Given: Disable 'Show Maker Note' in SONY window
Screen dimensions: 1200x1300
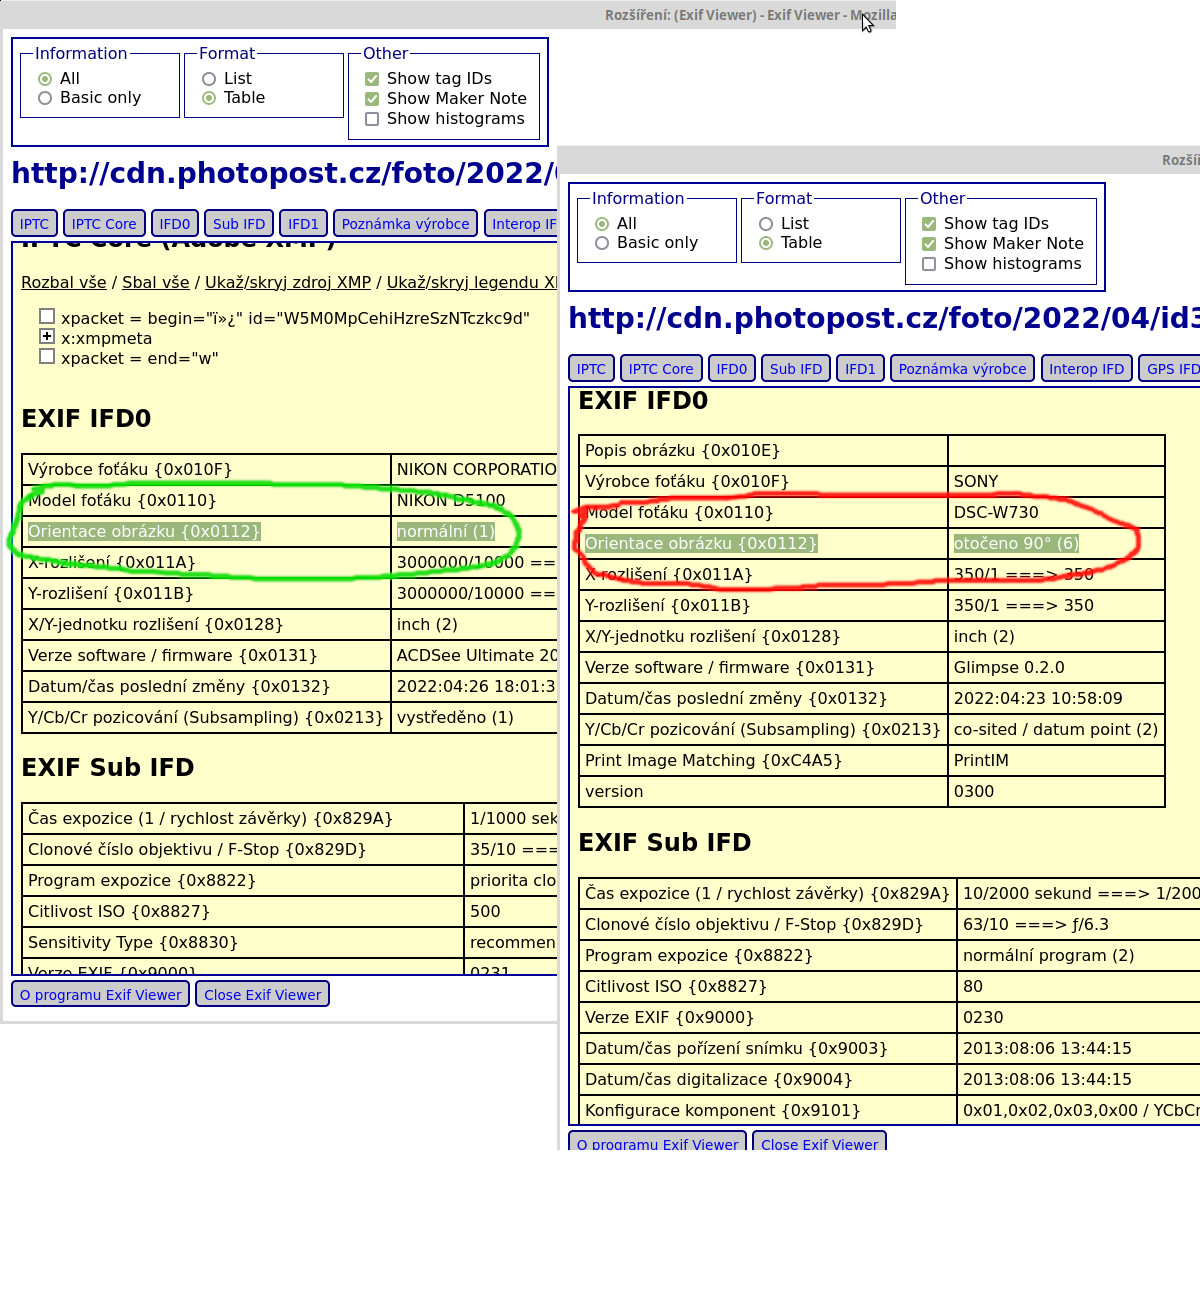Looking at the screenshot, I should (929, 244).
